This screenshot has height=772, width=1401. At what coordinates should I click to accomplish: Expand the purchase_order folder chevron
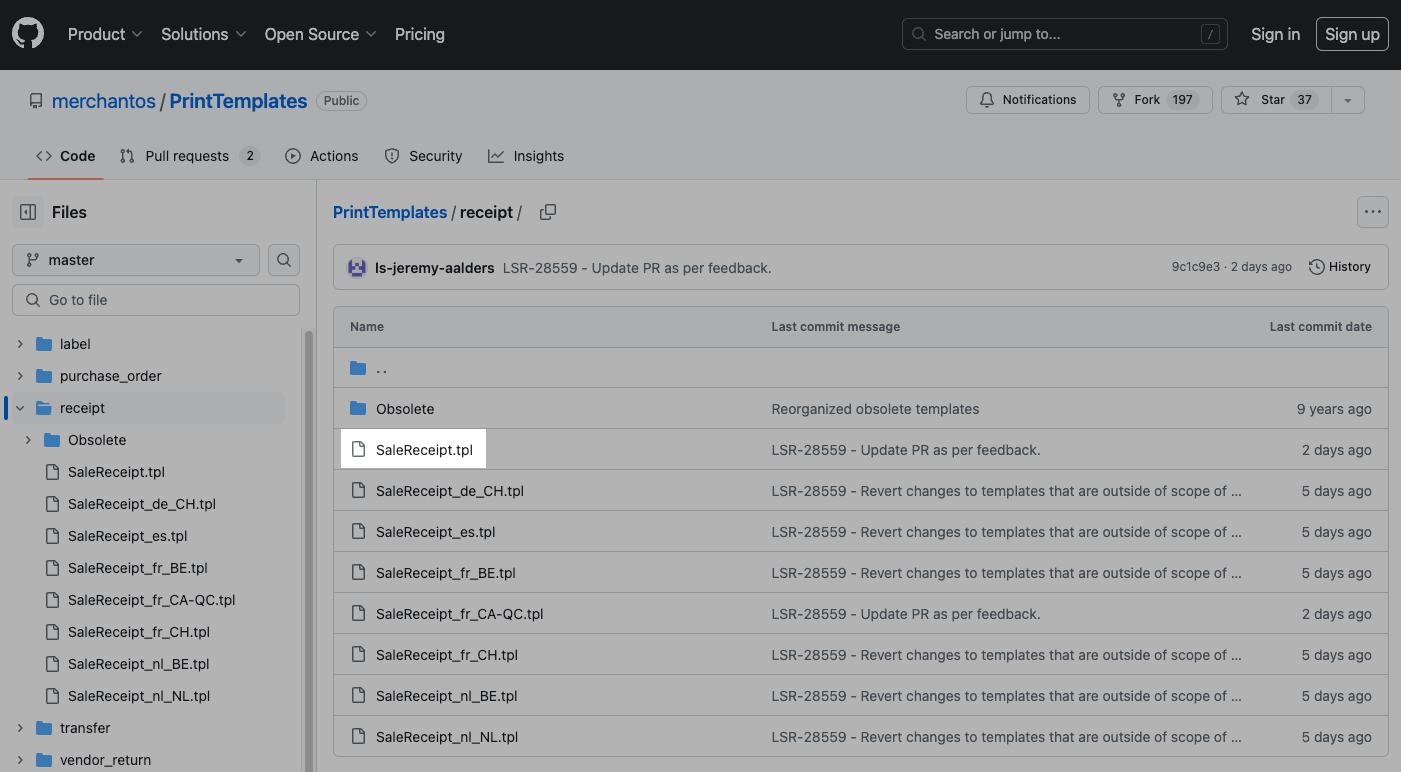[x=20, y=376]
